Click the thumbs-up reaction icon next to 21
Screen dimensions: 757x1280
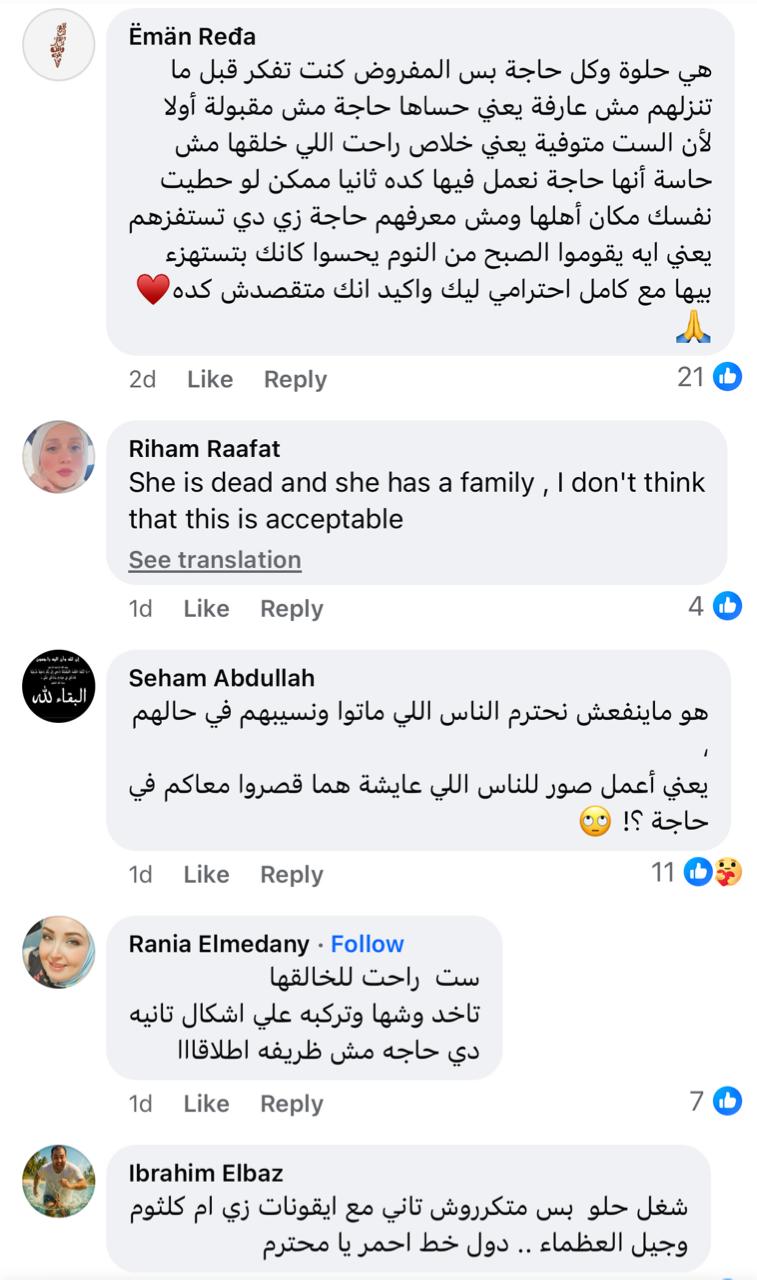(x=727, y=378)
